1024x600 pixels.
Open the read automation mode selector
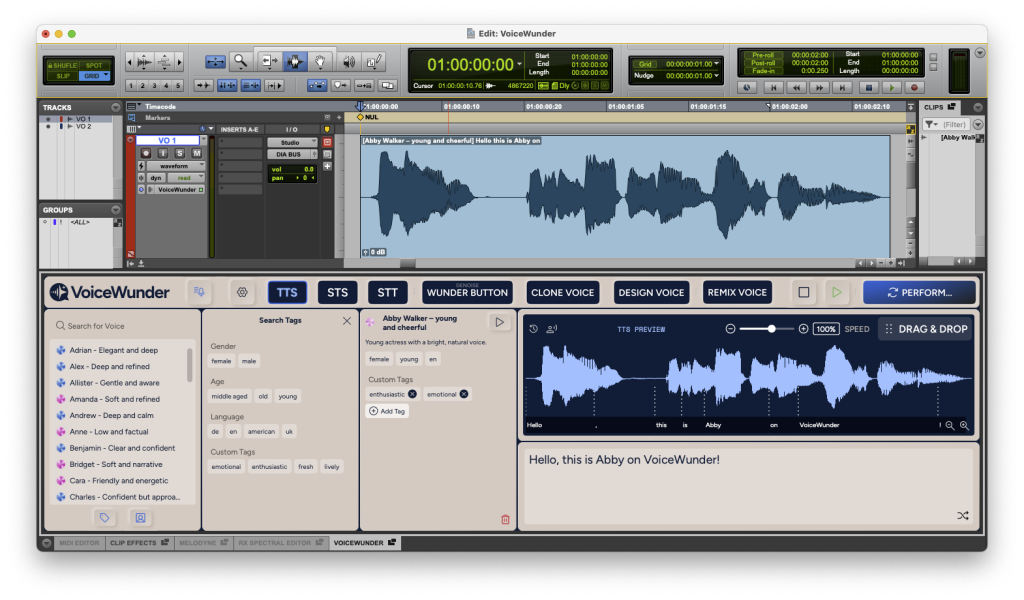(187, 178)
